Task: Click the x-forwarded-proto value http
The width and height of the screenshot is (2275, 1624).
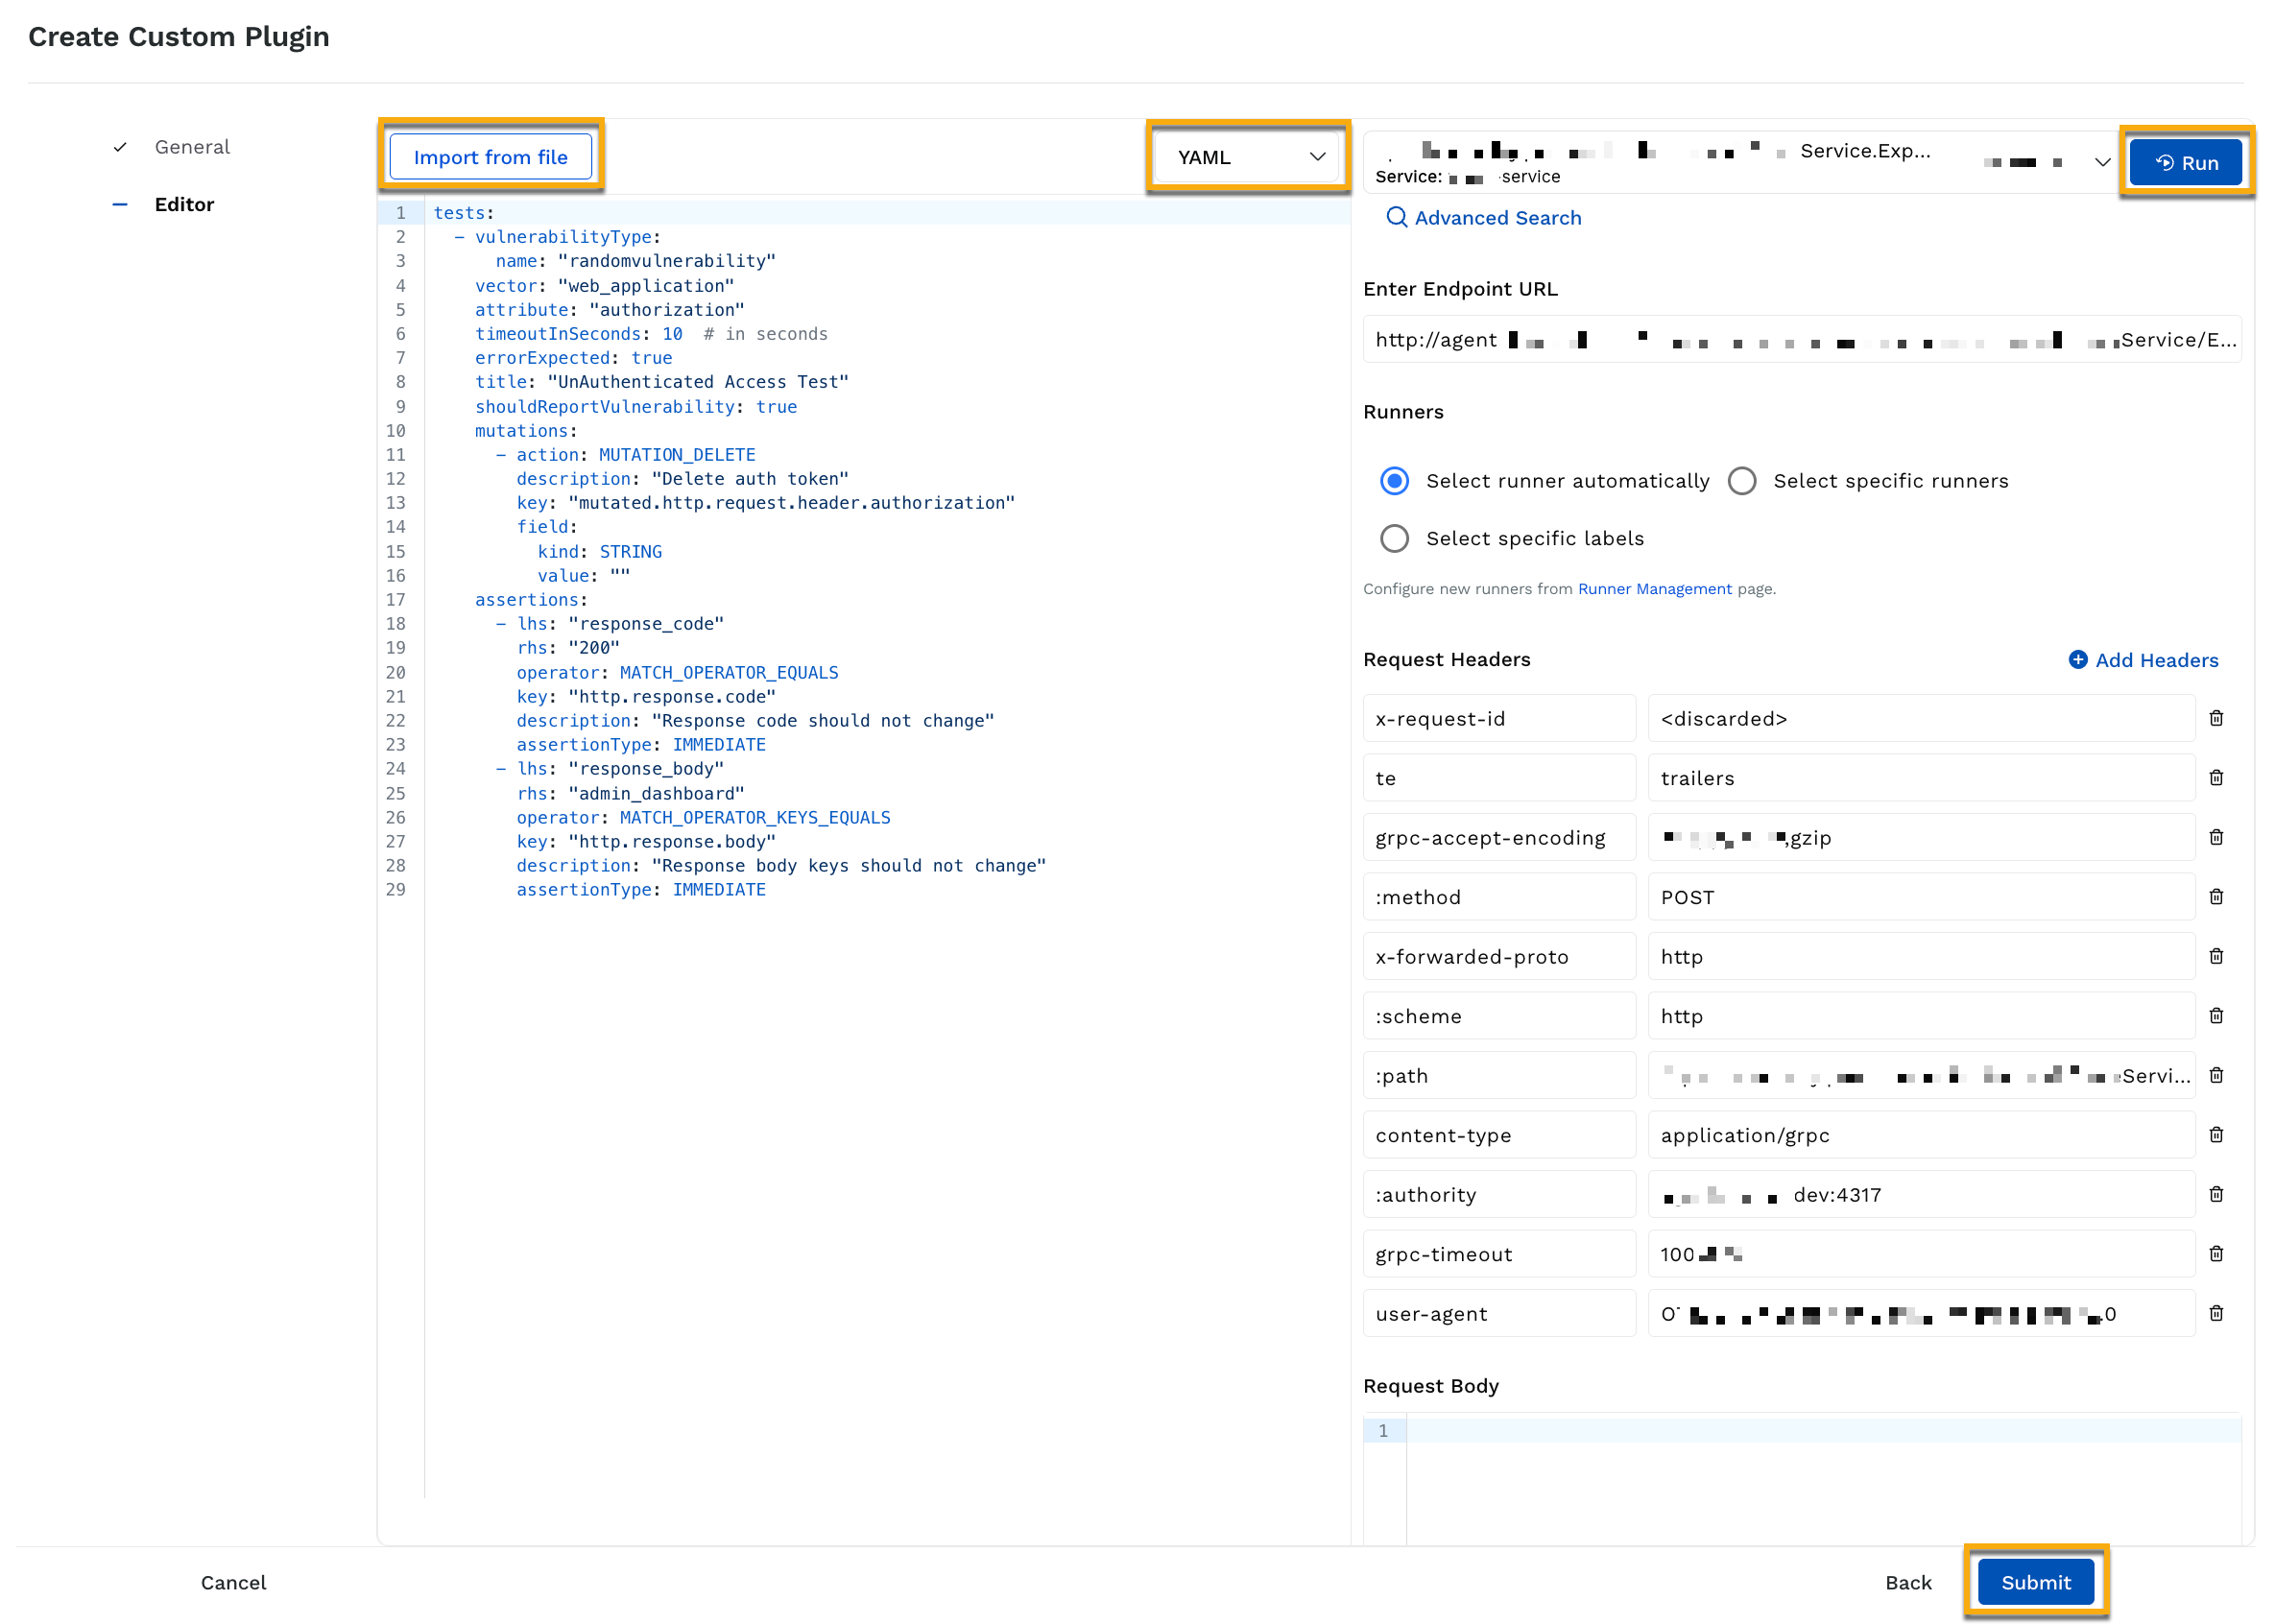Action: click(1921, 956)
